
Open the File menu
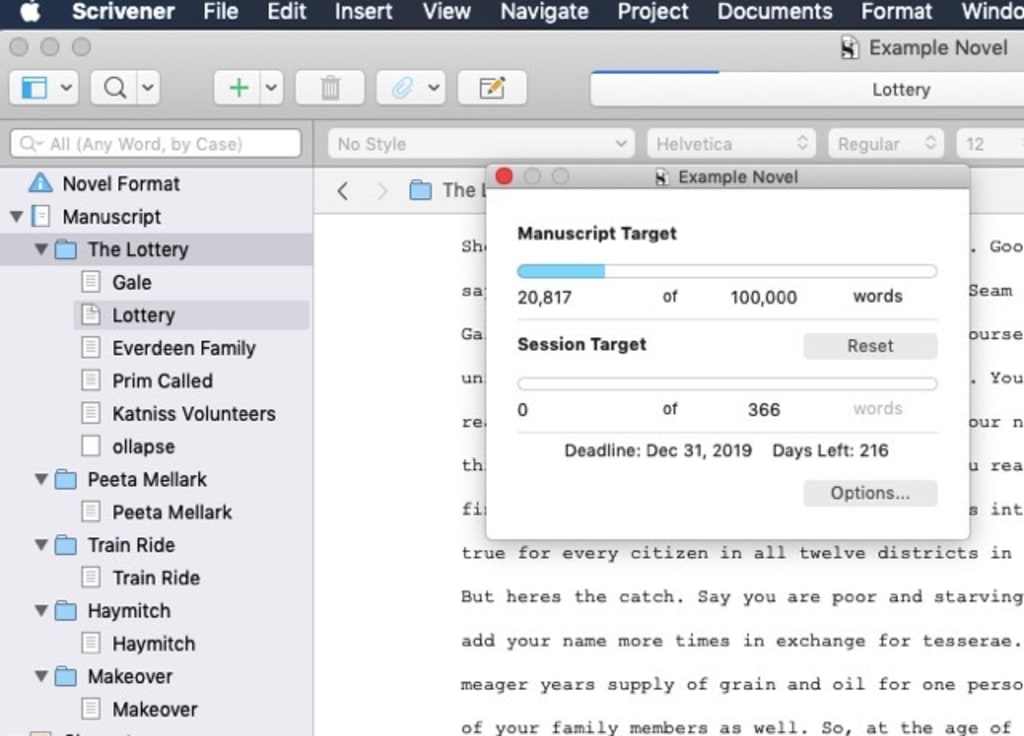pos(221,12)
